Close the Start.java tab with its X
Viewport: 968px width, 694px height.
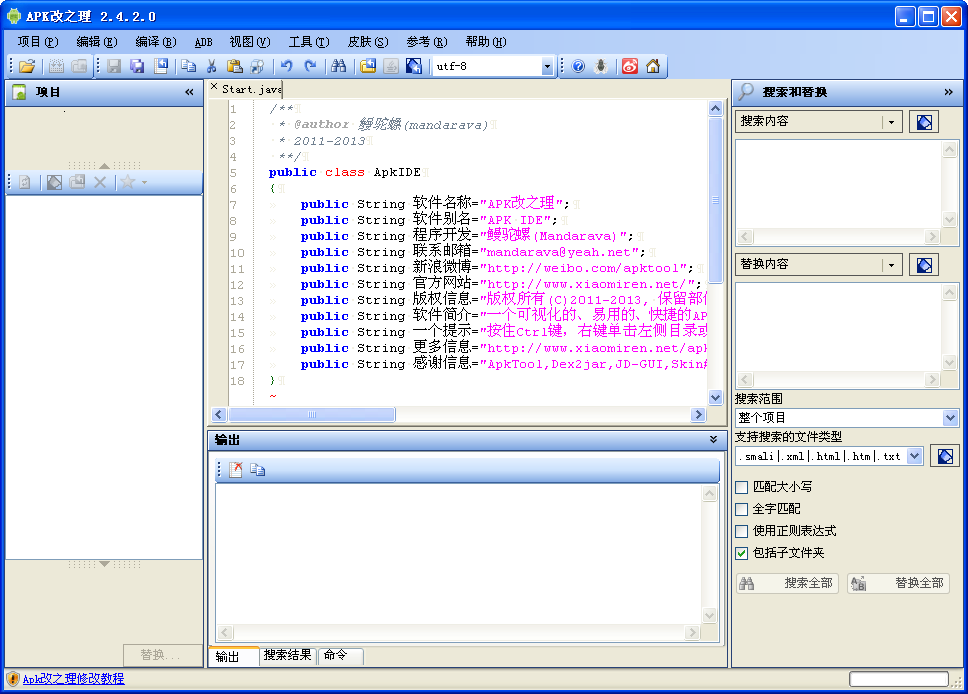tap(214, 87)
